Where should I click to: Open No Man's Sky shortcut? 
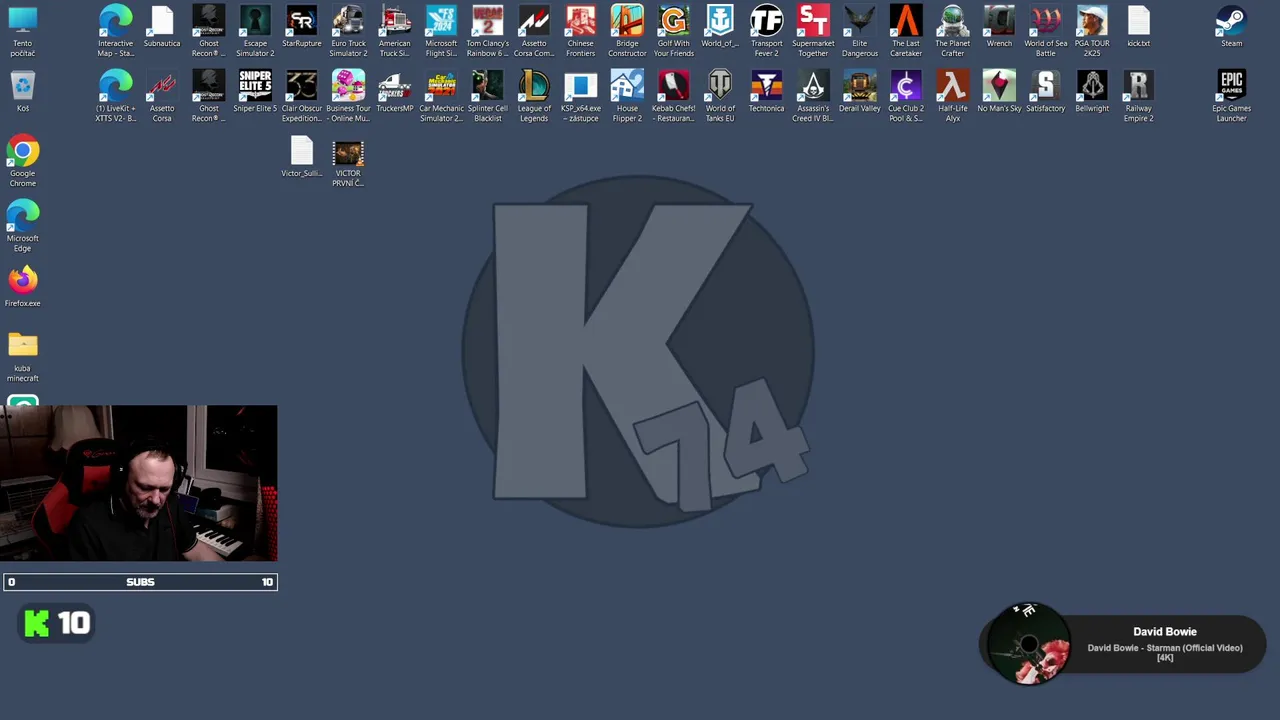click(999, 92)
